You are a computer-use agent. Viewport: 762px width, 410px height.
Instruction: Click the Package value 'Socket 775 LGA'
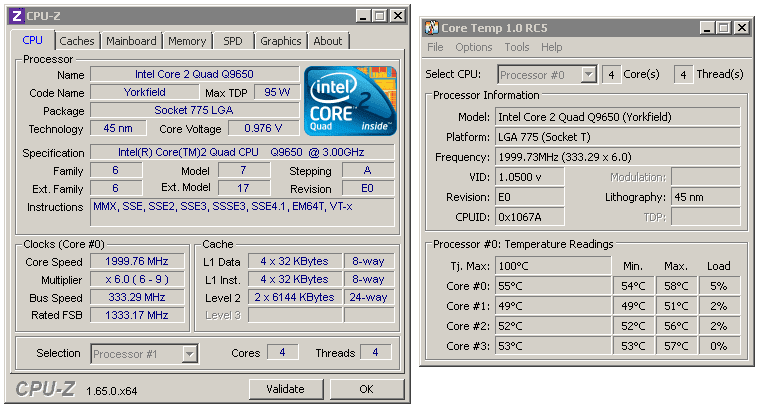point(194,110)
